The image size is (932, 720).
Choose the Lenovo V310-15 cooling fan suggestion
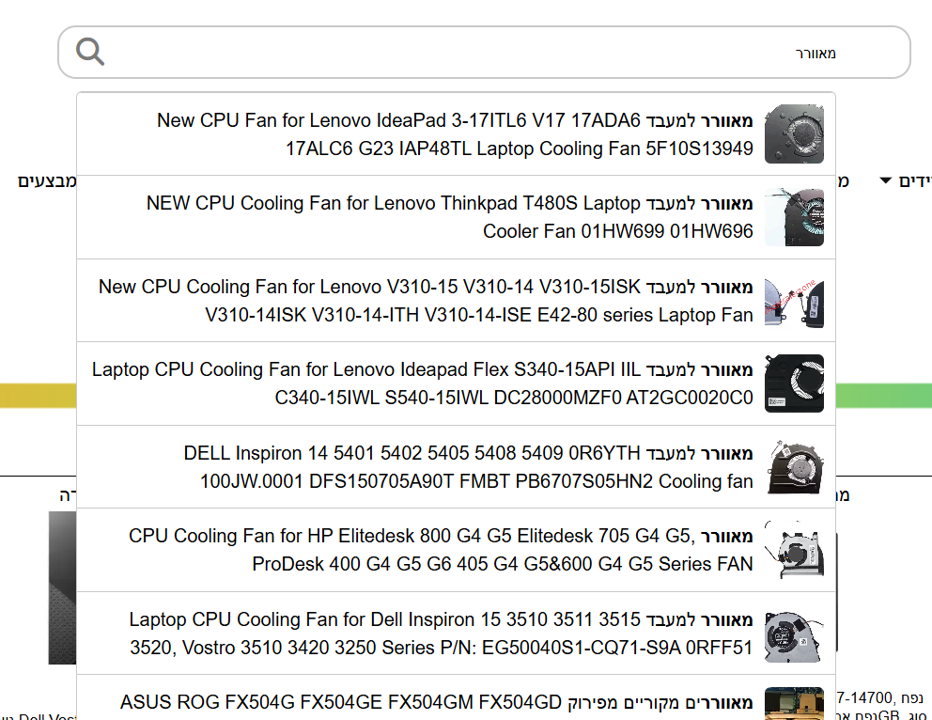(x=456, y=300)
